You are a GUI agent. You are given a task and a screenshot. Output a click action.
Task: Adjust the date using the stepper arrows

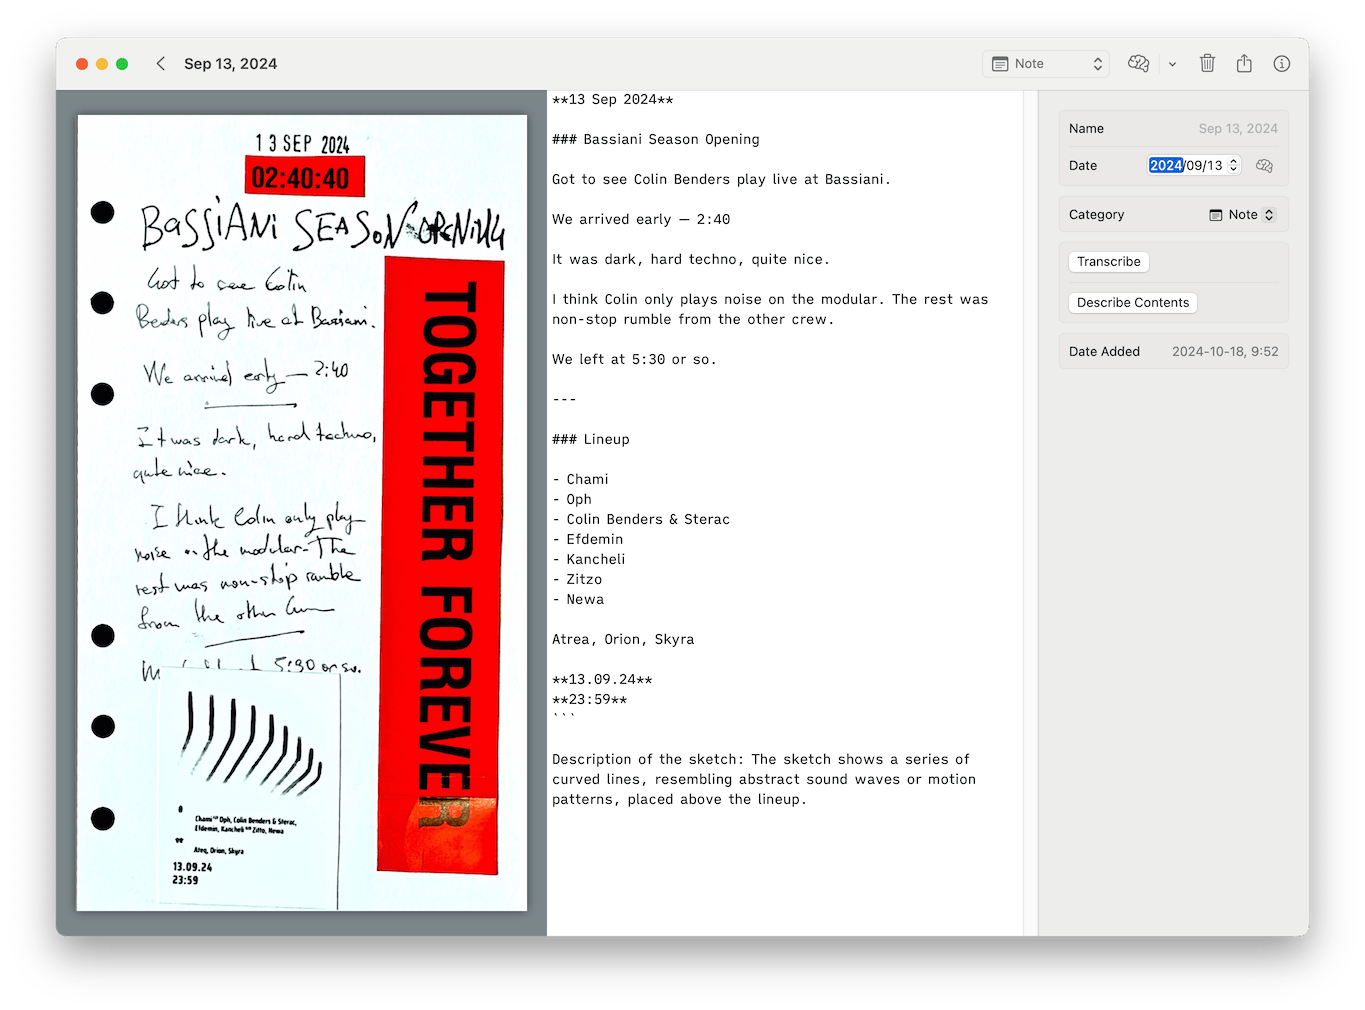pyautogui.click(x=1234, y=166)
